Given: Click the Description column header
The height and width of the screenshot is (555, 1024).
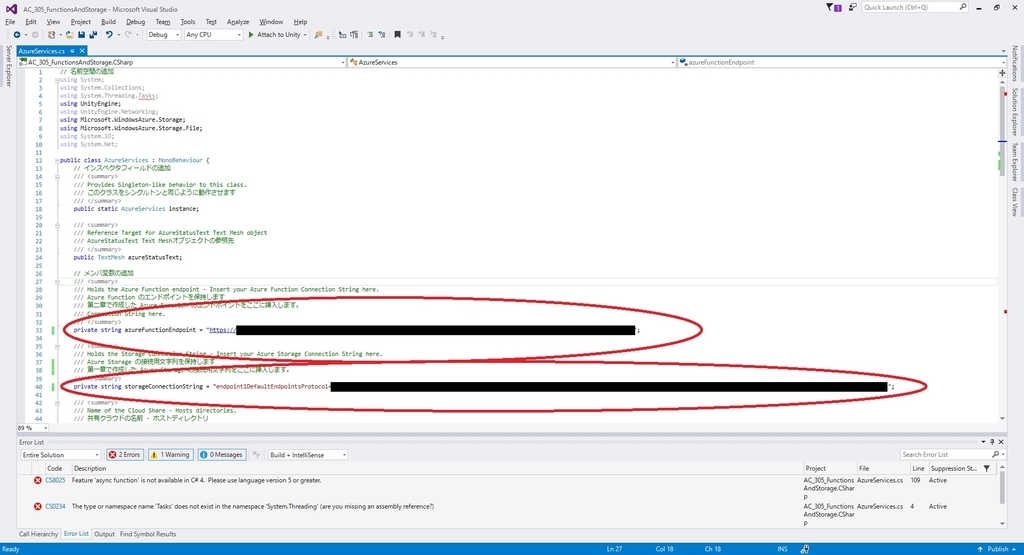Looking at the screenshot, I should (90, 468).
